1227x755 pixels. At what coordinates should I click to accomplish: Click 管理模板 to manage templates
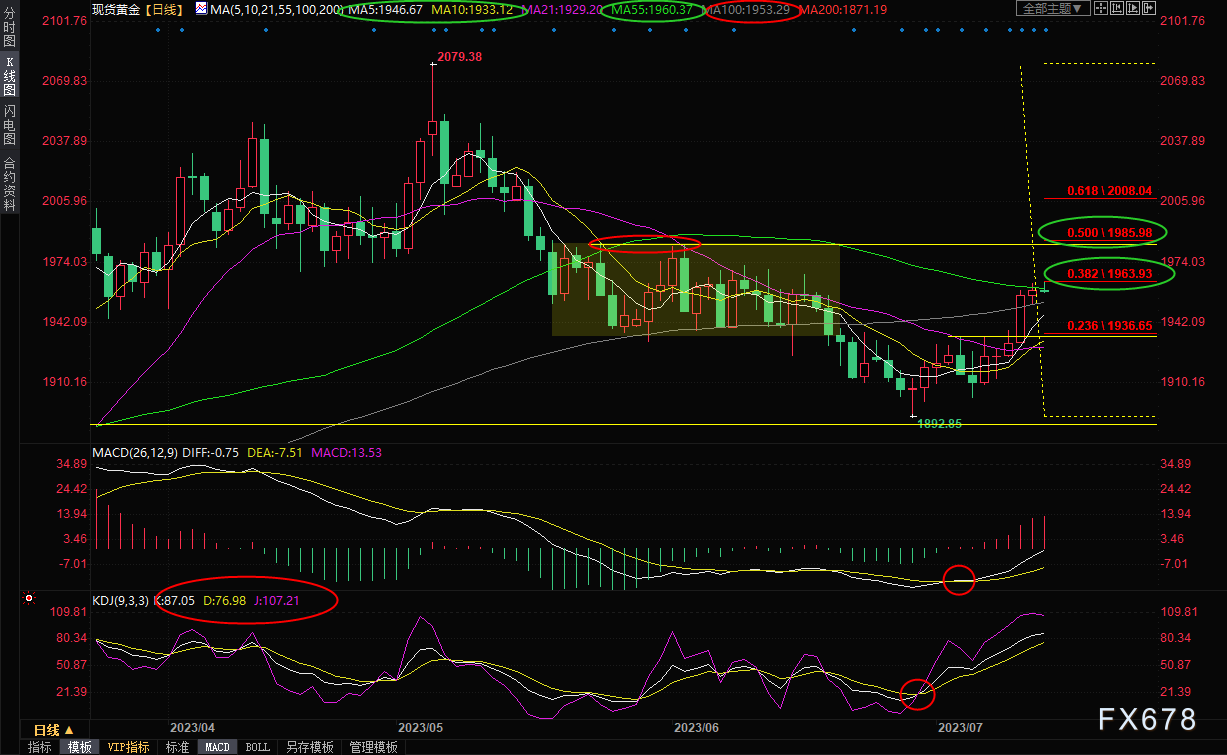[x=373, y=747]
